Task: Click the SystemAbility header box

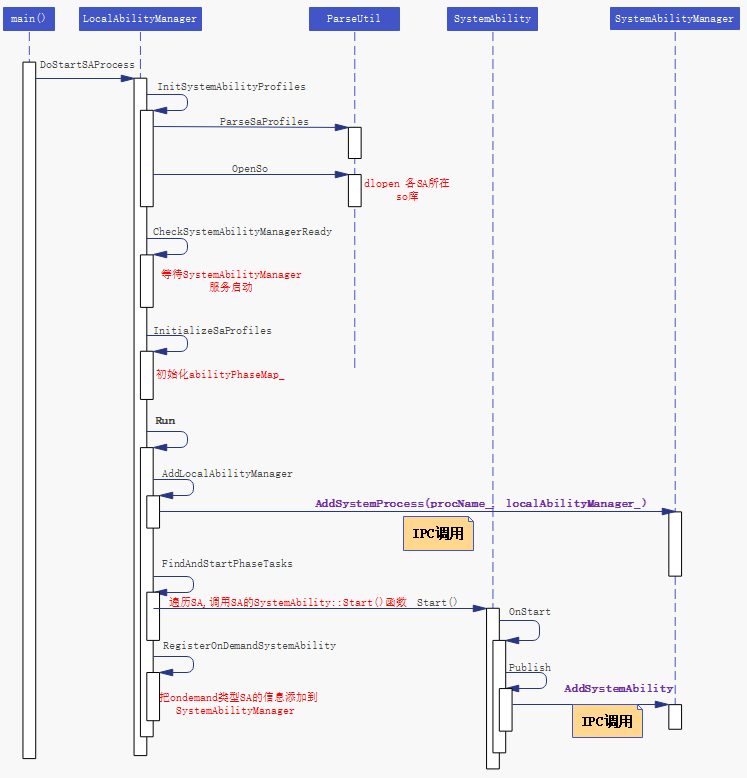Action: (x=492, y=18)
